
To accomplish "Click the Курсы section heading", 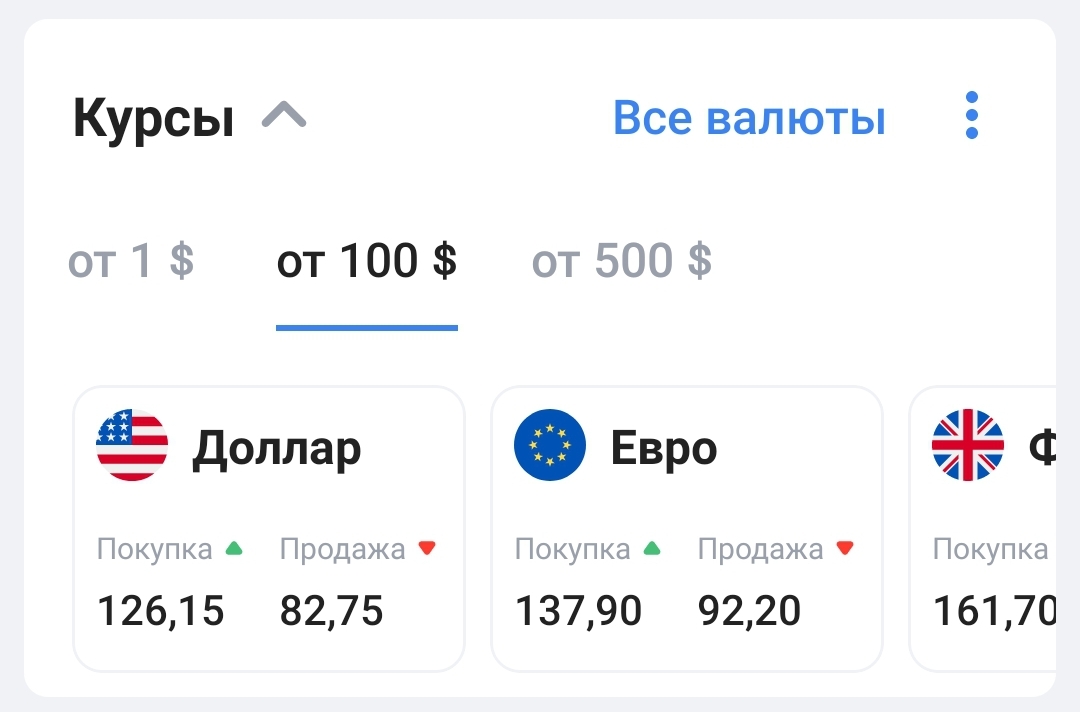I will pyautogui.click(x=154, y=120).
